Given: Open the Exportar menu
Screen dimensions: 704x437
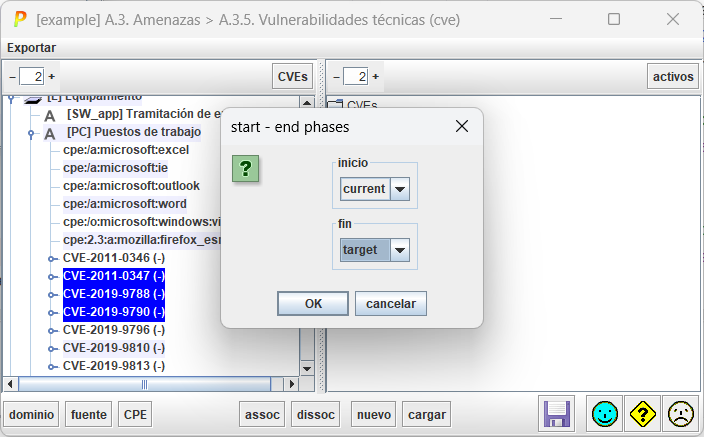Looking at the screenshot, I should tap(31, 48).
